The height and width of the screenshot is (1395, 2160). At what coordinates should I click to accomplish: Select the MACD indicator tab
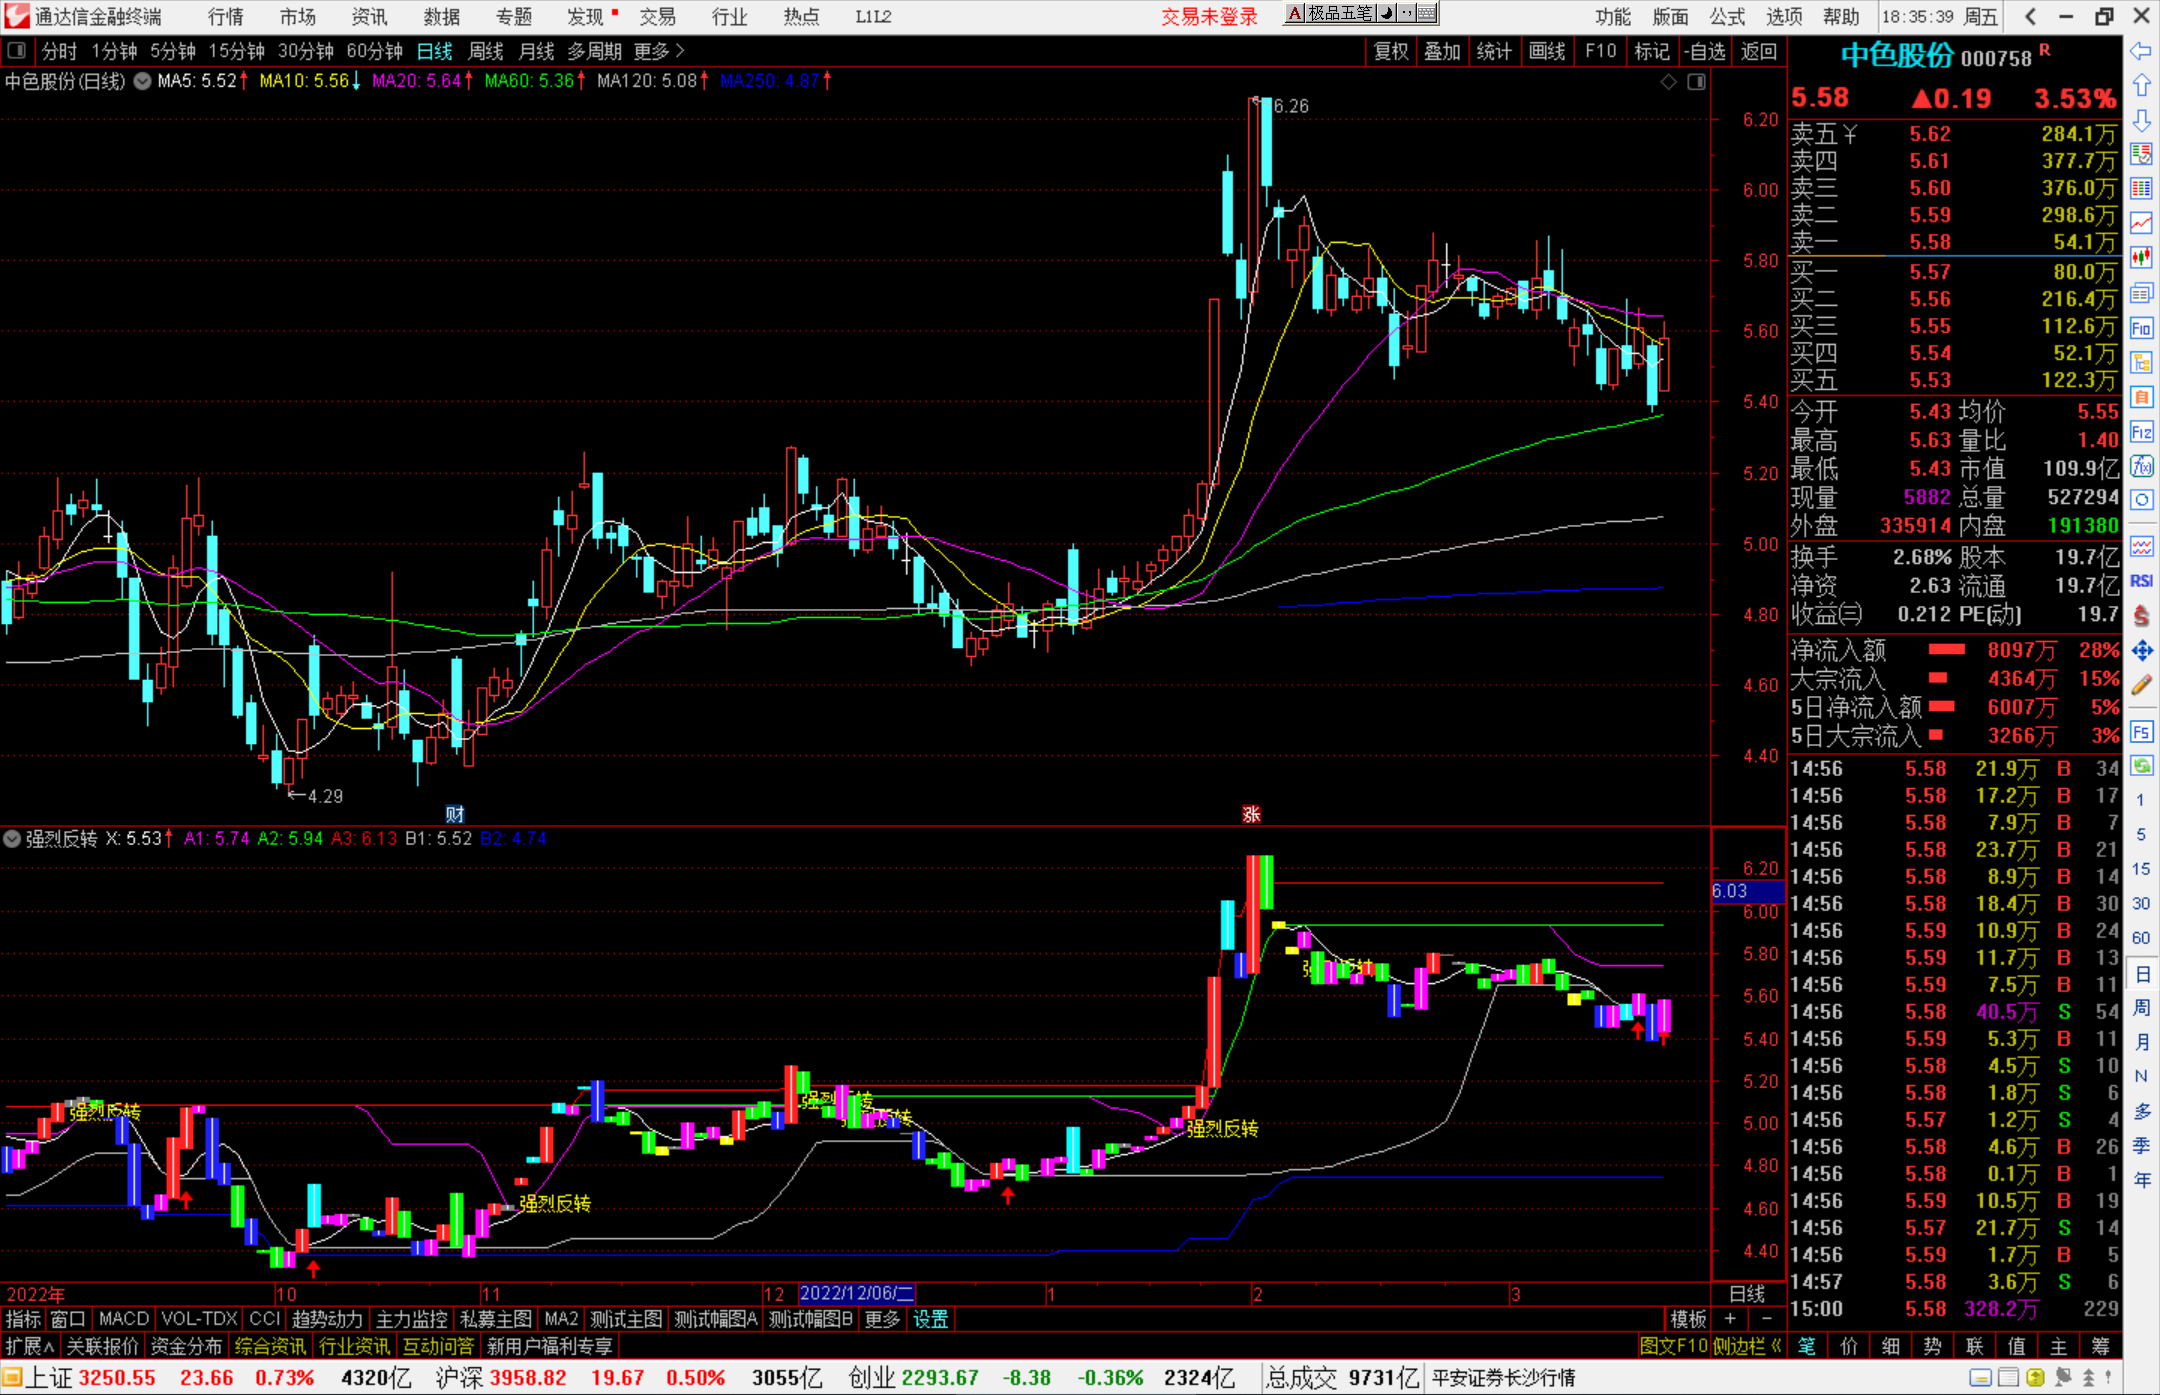pyautogui.click(x=123, y=1319)
